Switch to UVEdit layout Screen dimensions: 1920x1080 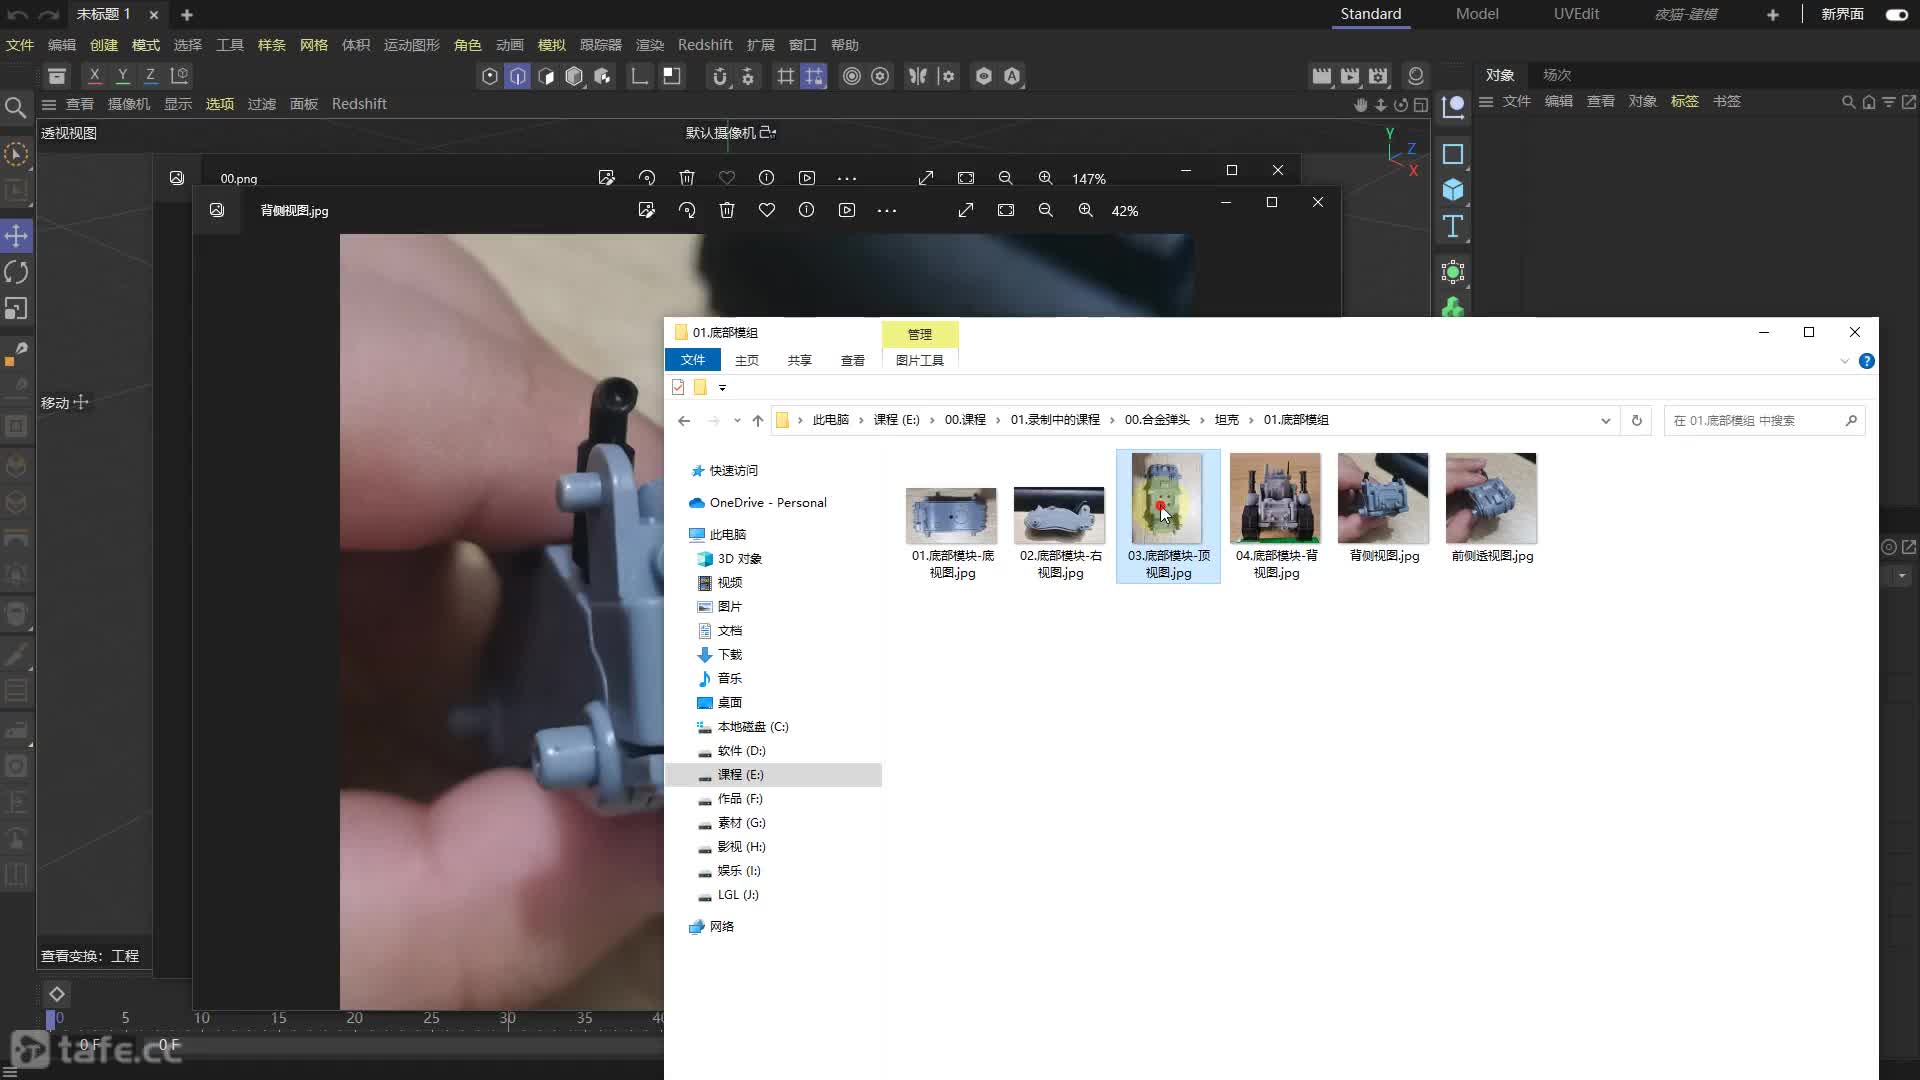tap(1576, 14)
